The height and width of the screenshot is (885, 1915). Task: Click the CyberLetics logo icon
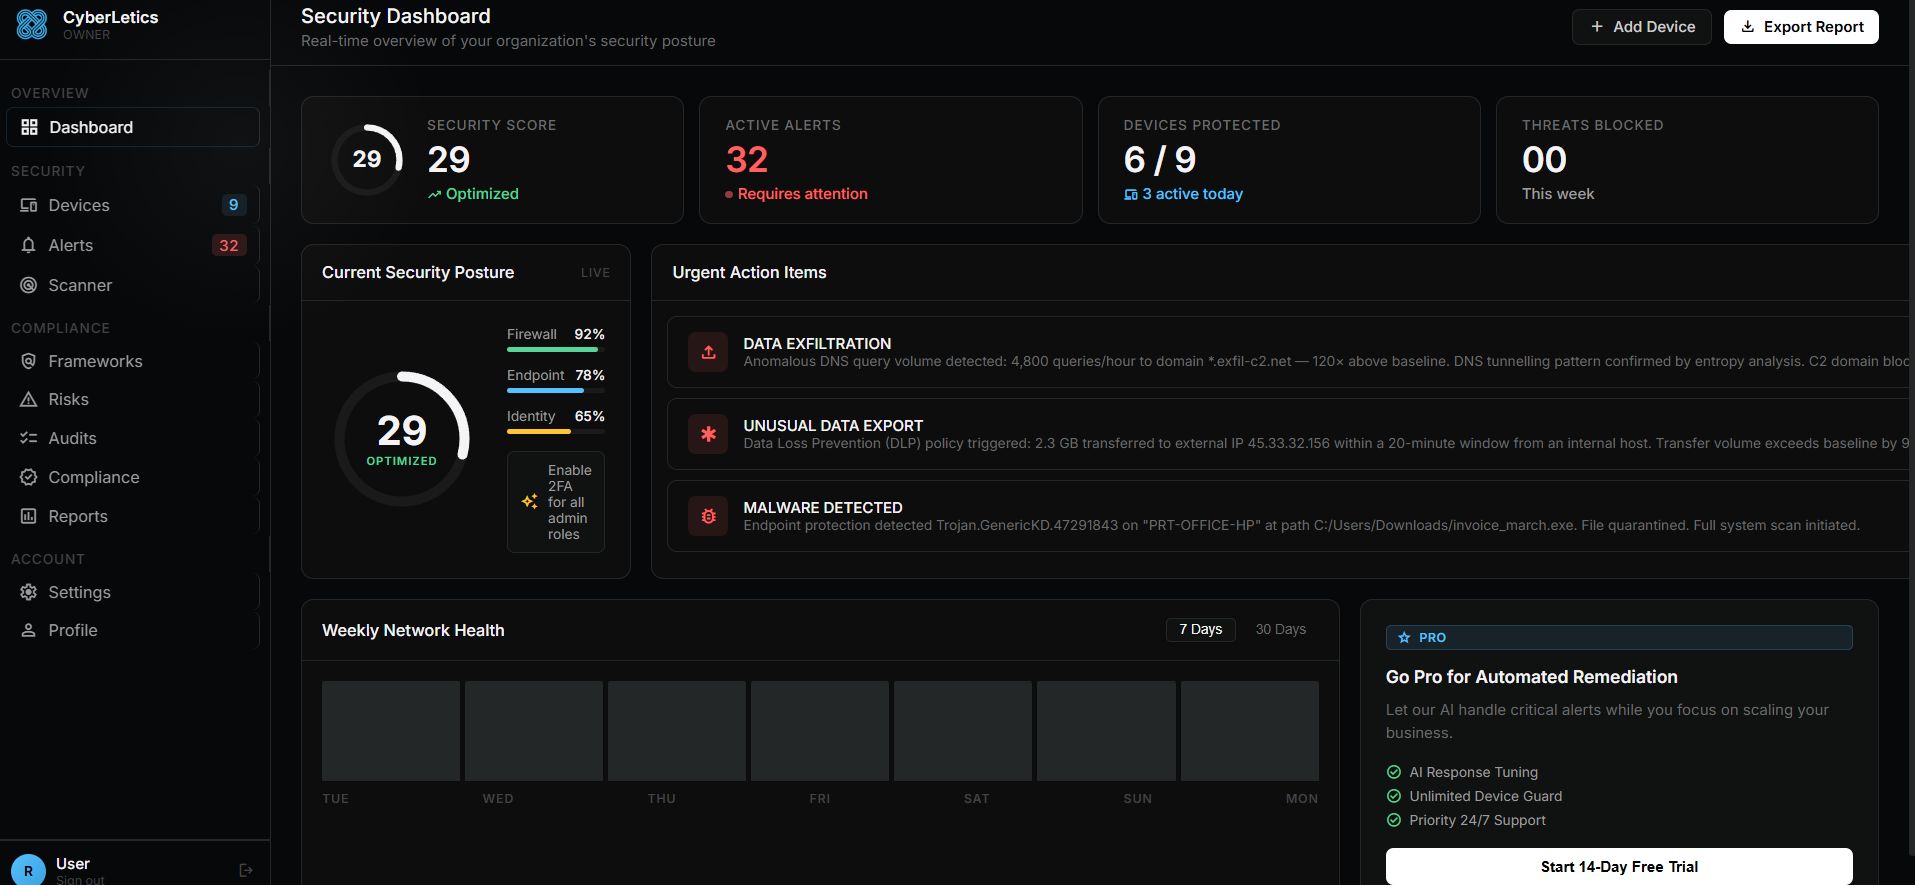point(32,24)
